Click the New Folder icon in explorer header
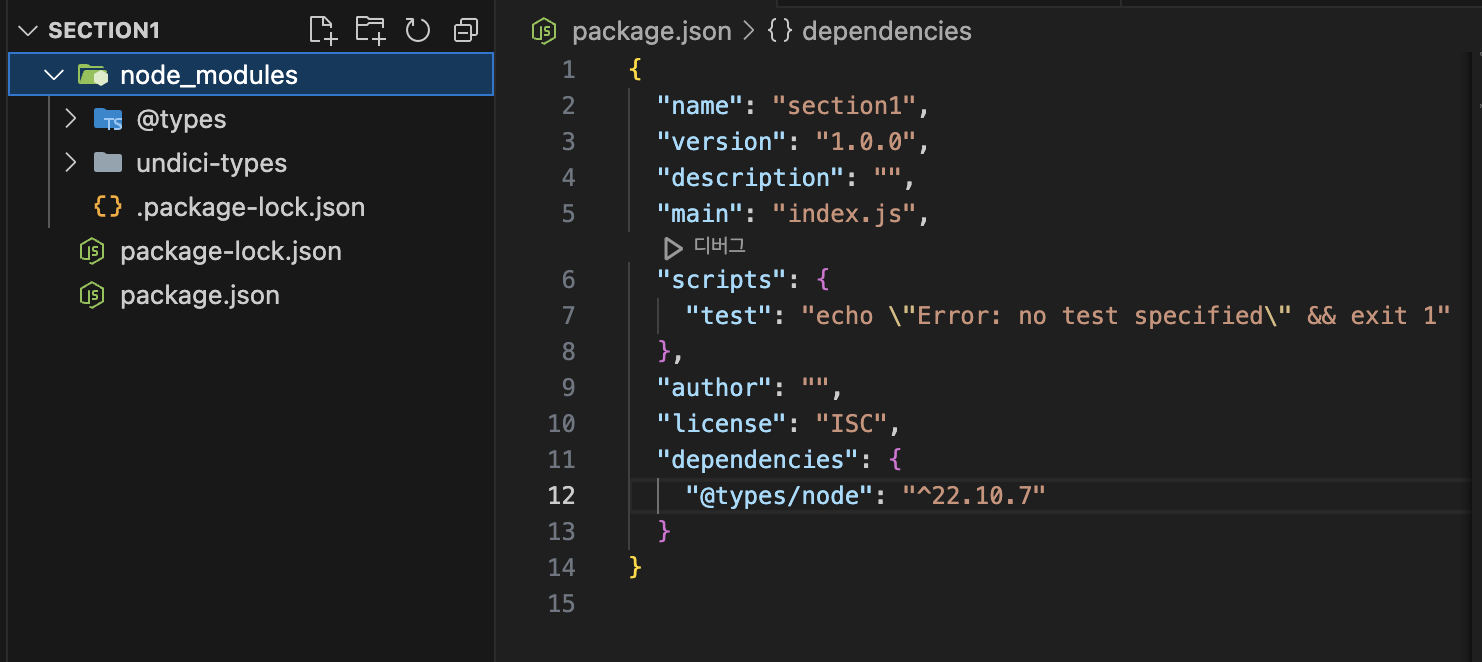 click(x=371, y=31)
